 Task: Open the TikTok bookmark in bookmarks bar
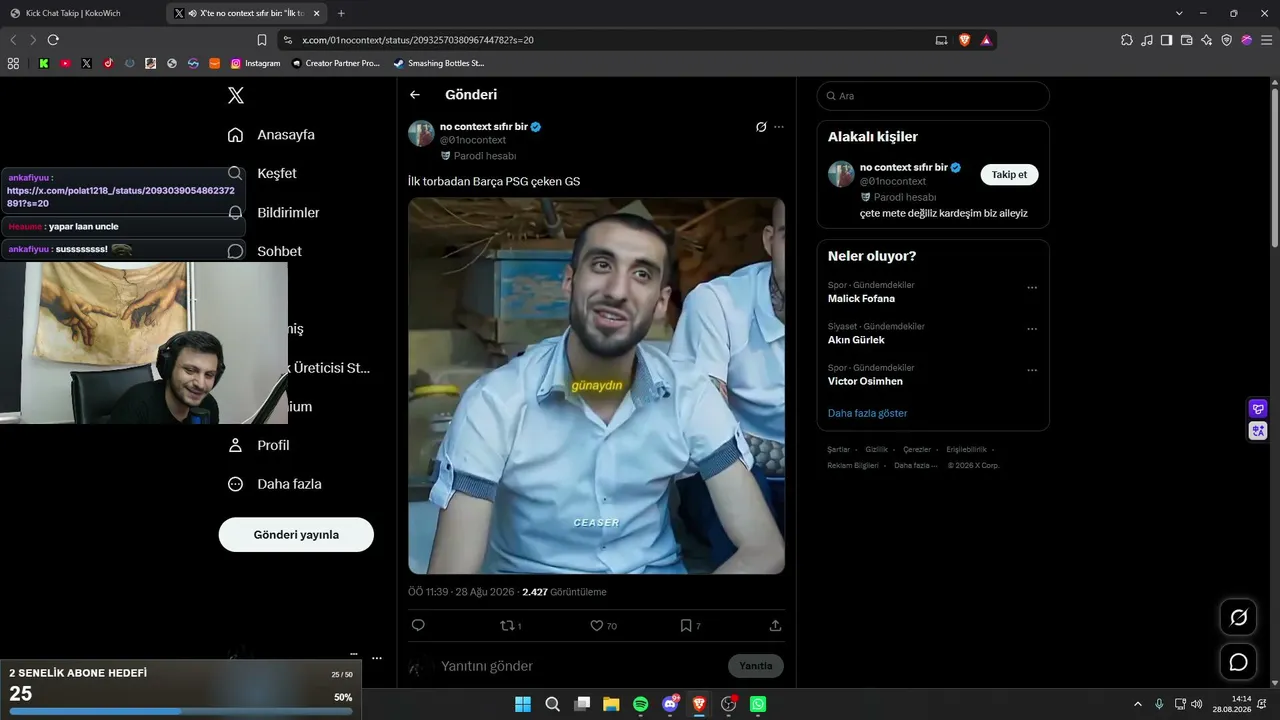click(108, 63)
